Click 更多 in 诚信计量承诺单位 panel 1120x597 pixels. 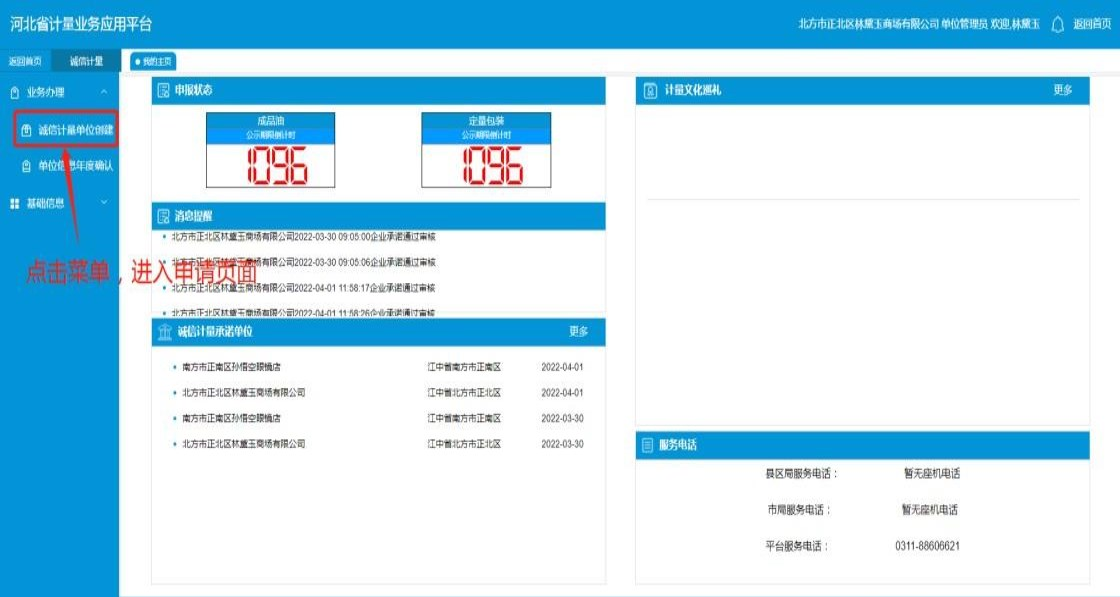[x=579, y=331]
